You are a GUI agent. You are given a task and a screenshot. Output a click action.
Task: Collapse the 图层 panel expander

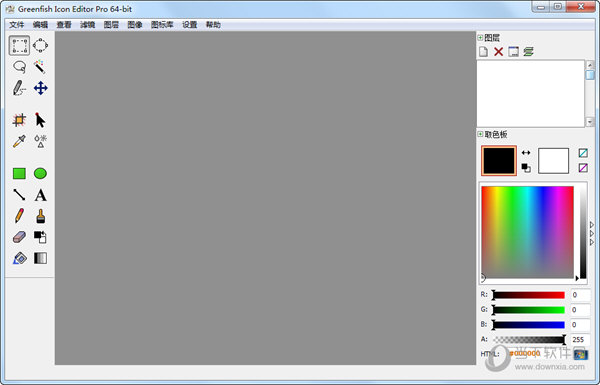point(480,38)
